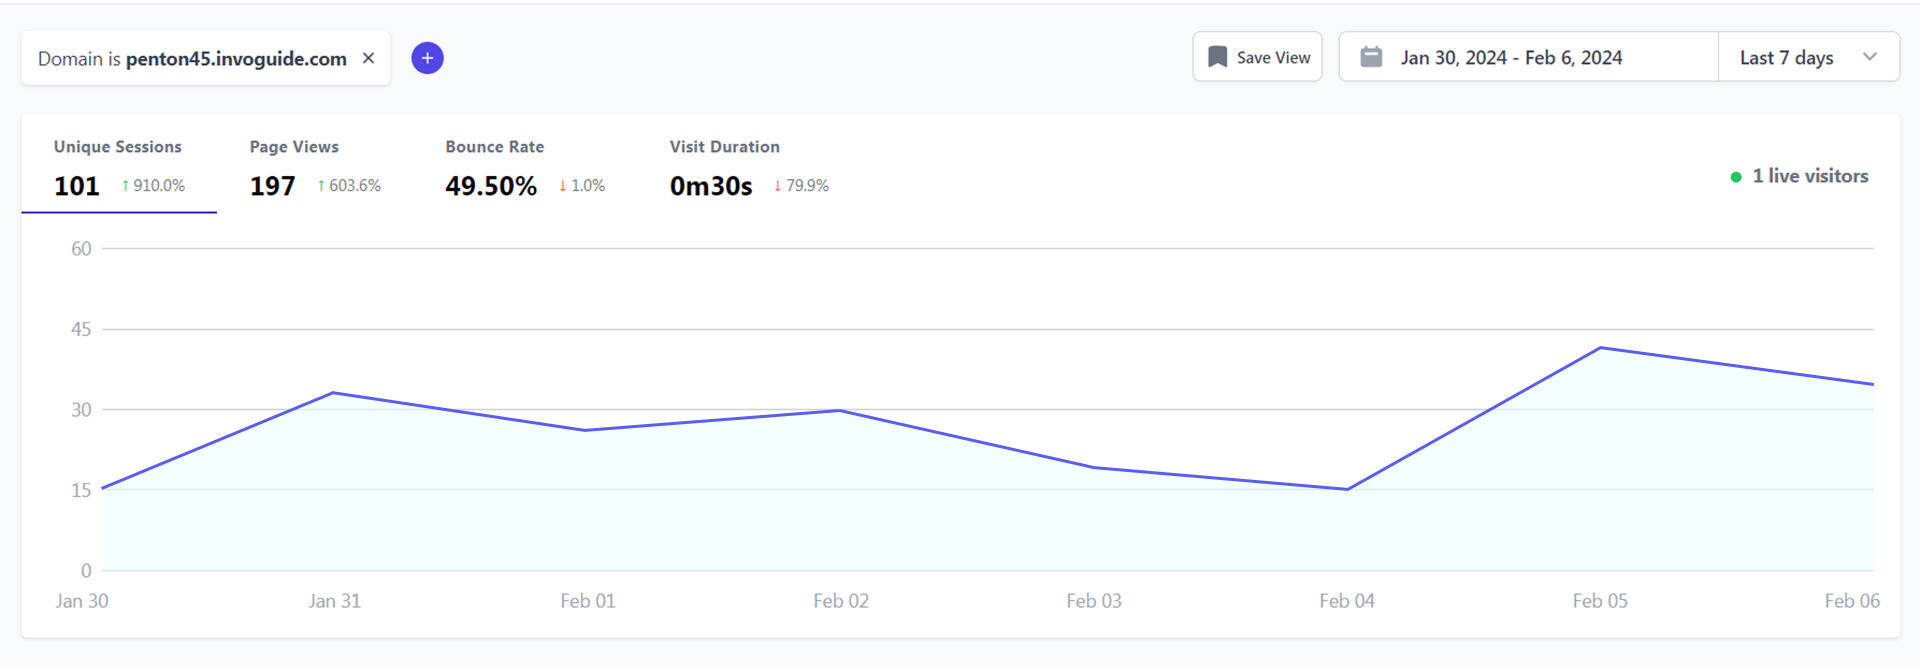Click the 1 live visitors link

tap(1809, 176)
